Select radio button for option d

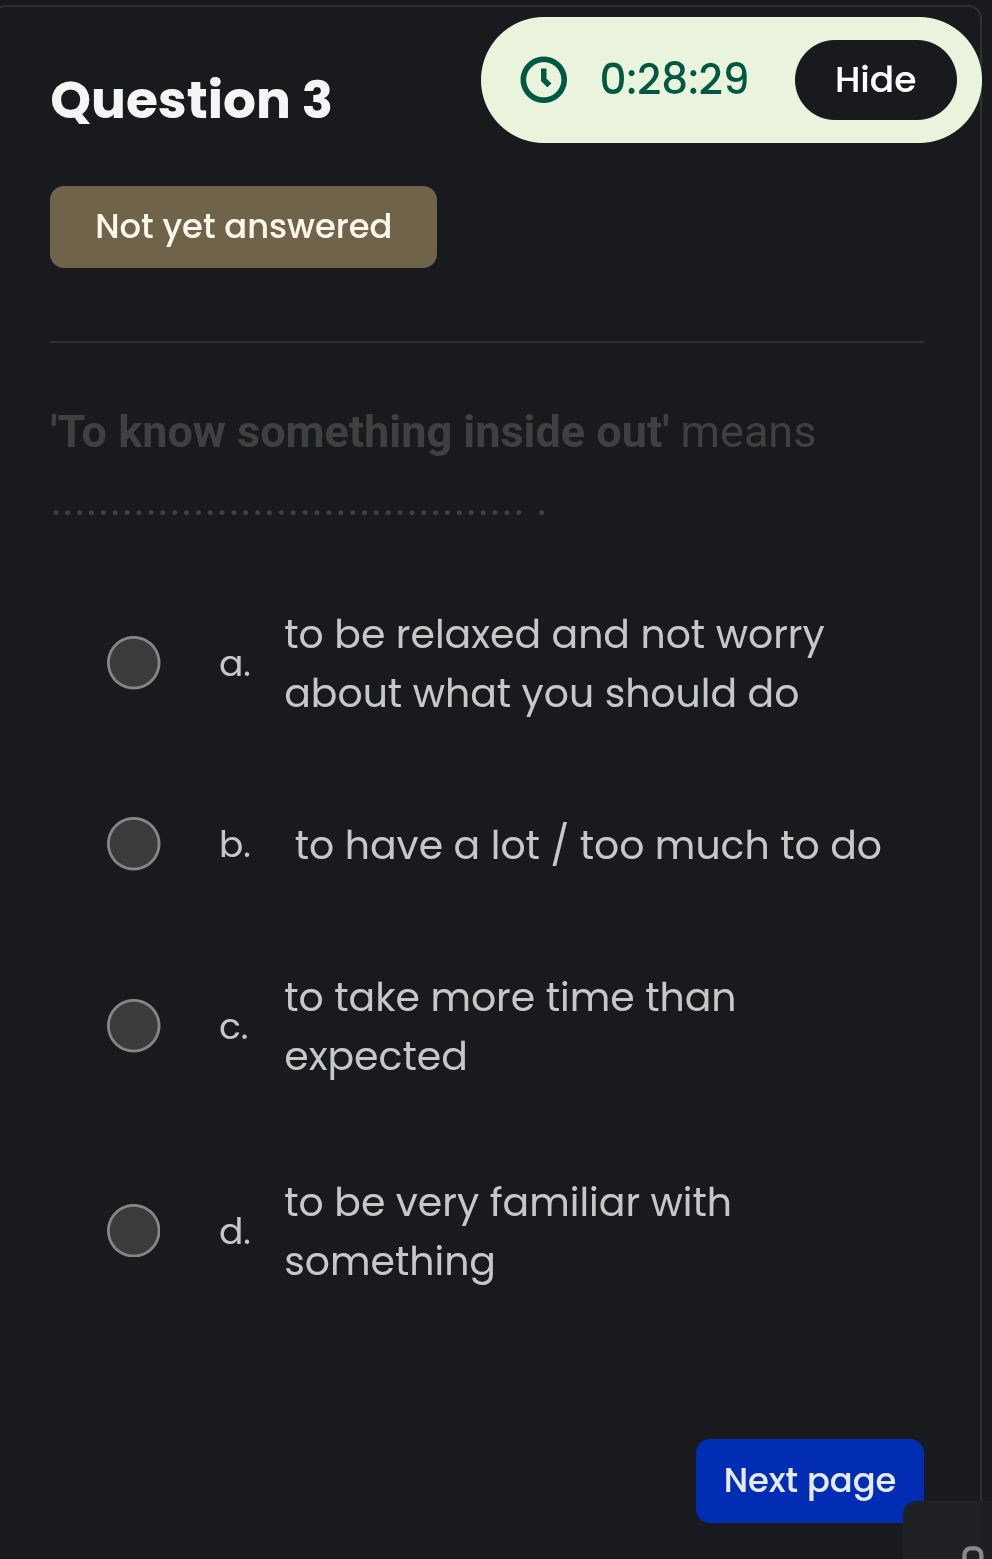[133, 1231]
